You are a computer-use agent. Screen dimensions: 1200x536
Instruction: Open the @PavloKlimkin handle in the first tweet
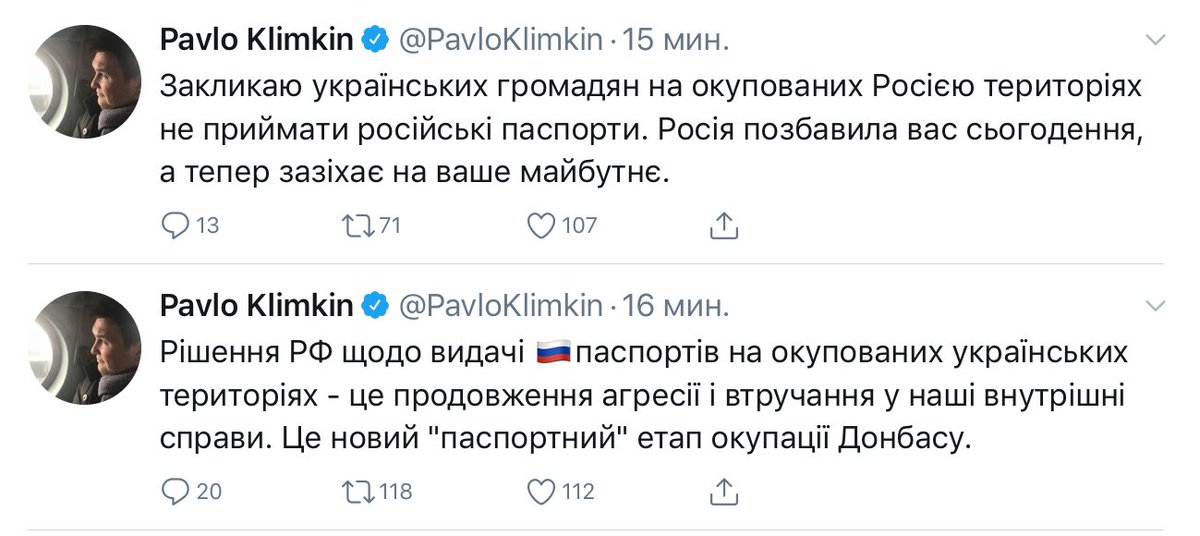click(501, 40)
